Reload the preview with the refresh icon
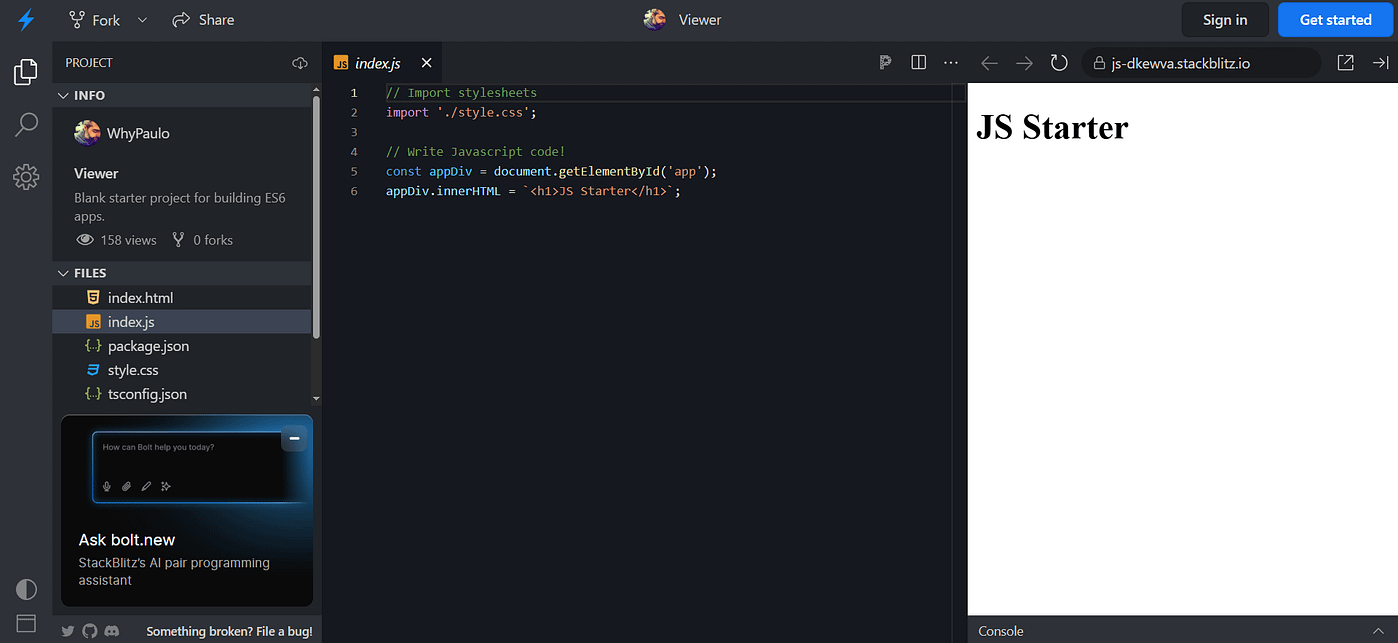This screenshot has height=643, width=1398. point(1058,62)
